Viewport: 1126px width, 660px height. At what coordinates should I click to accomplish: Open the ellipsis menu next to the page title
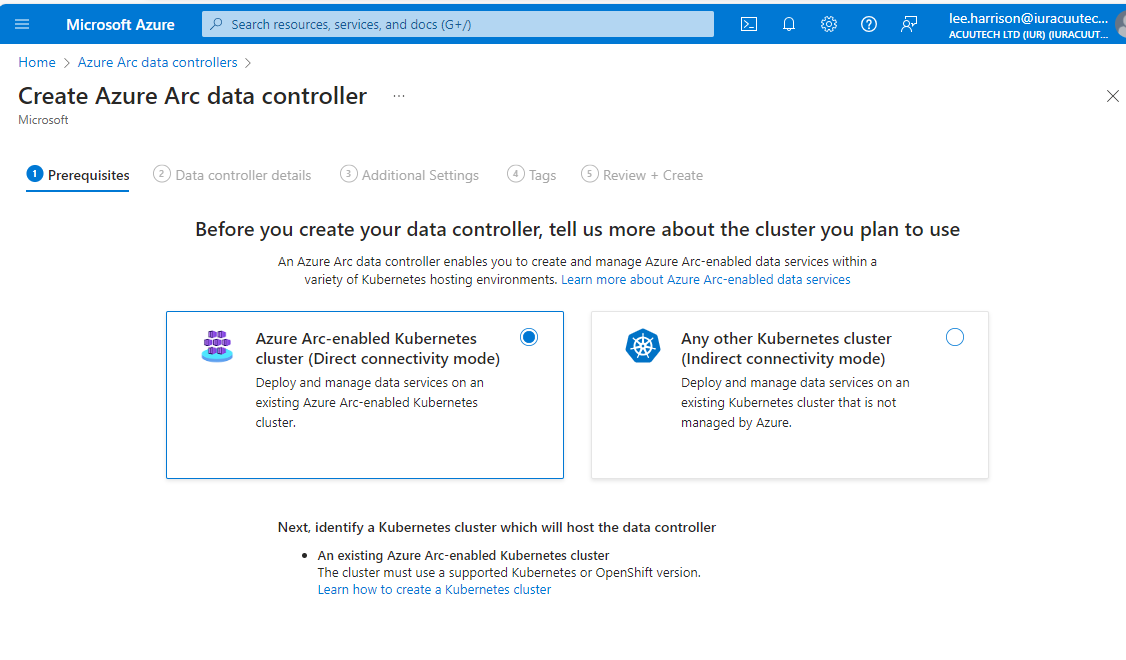(x=399, y=95)
